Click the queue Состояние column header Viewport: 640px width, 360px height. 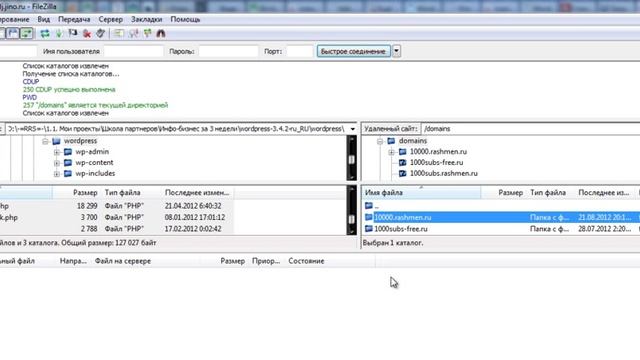306,261
